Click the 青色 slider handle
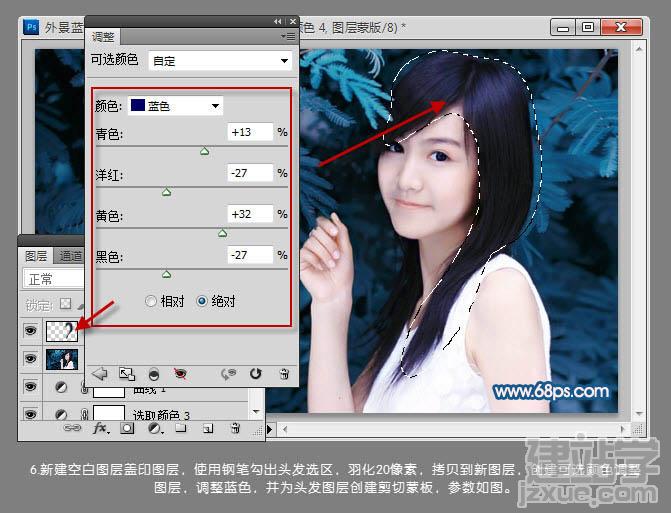Viewport: 671px width, 513px height. coord(205,151)
